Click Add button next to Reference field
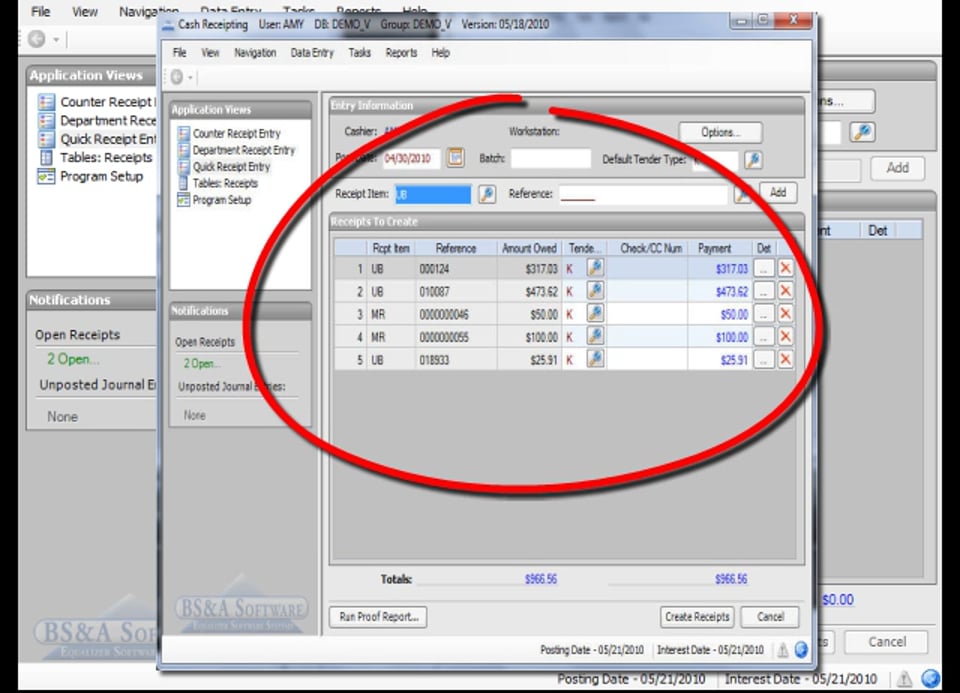960x693 pixels. (778, 192)
